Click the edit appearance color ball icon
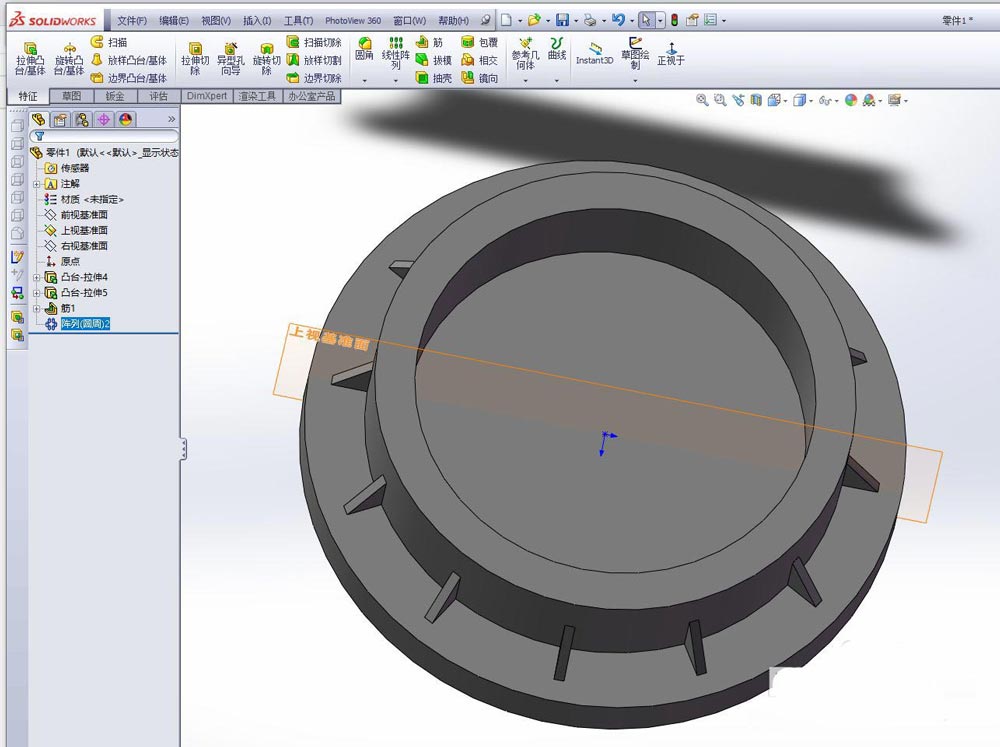This screenshot has width=1000, height=747. point(851,100)
